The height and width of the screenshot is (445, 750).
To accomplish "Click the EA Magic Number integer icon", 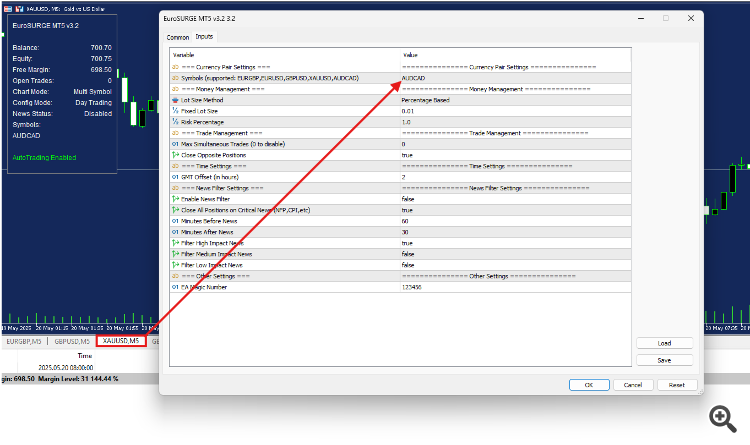I will pos(175,287).
